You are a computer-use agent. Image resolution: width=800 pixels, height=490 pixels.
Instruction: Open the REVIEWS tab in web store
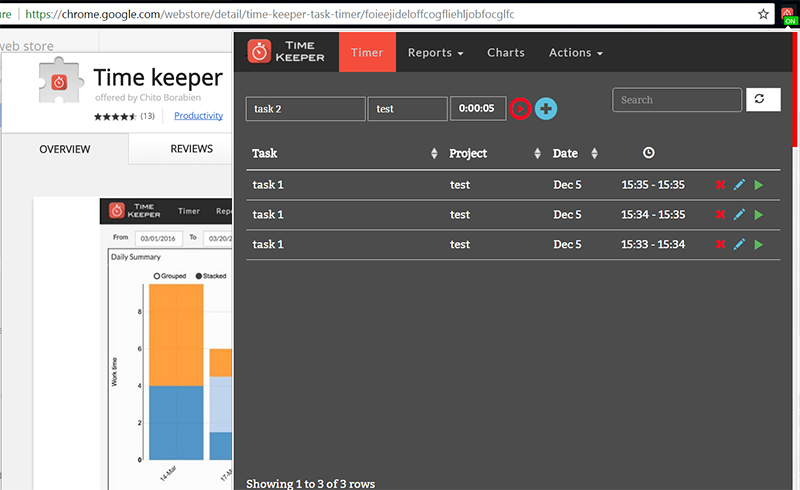click(191, 149)
